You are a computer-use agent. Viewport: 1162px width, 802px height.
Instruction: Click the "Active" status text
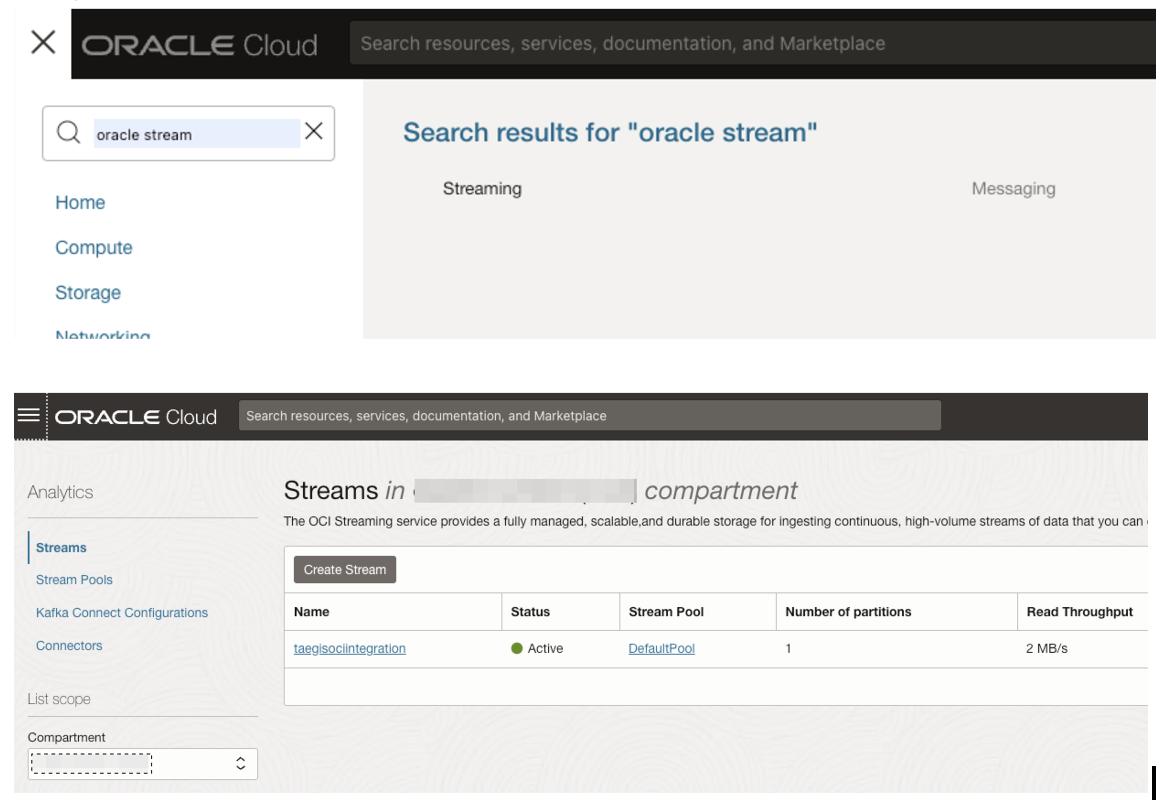click(545, 649)
